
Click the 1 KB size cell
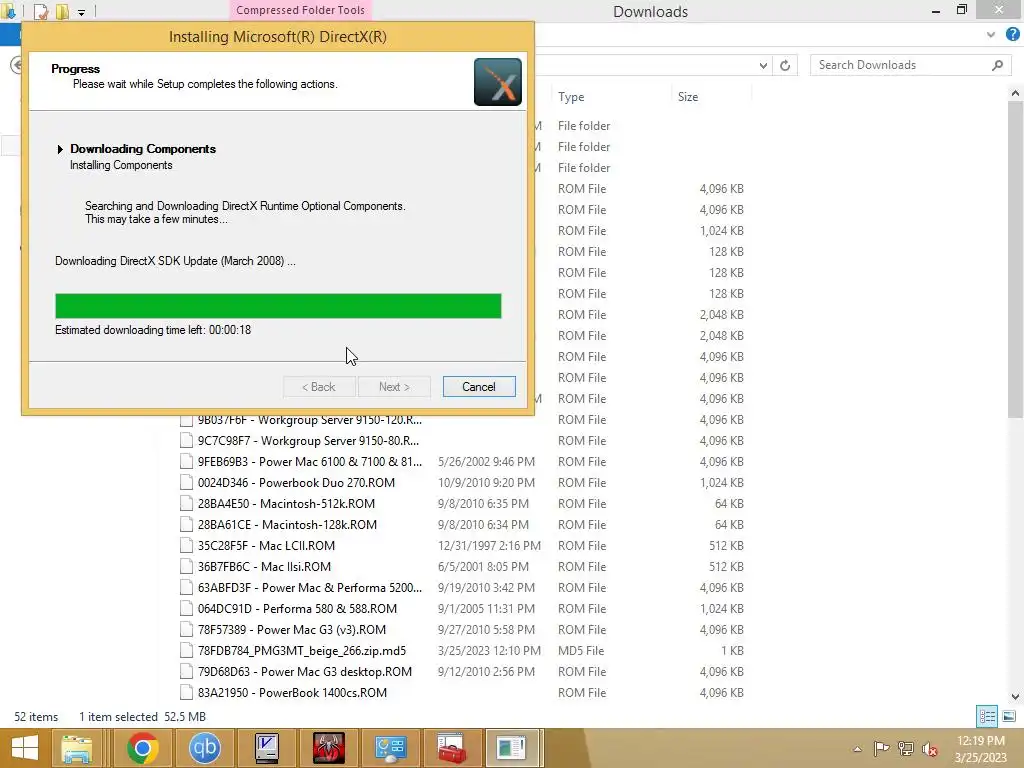click(732, 650)
